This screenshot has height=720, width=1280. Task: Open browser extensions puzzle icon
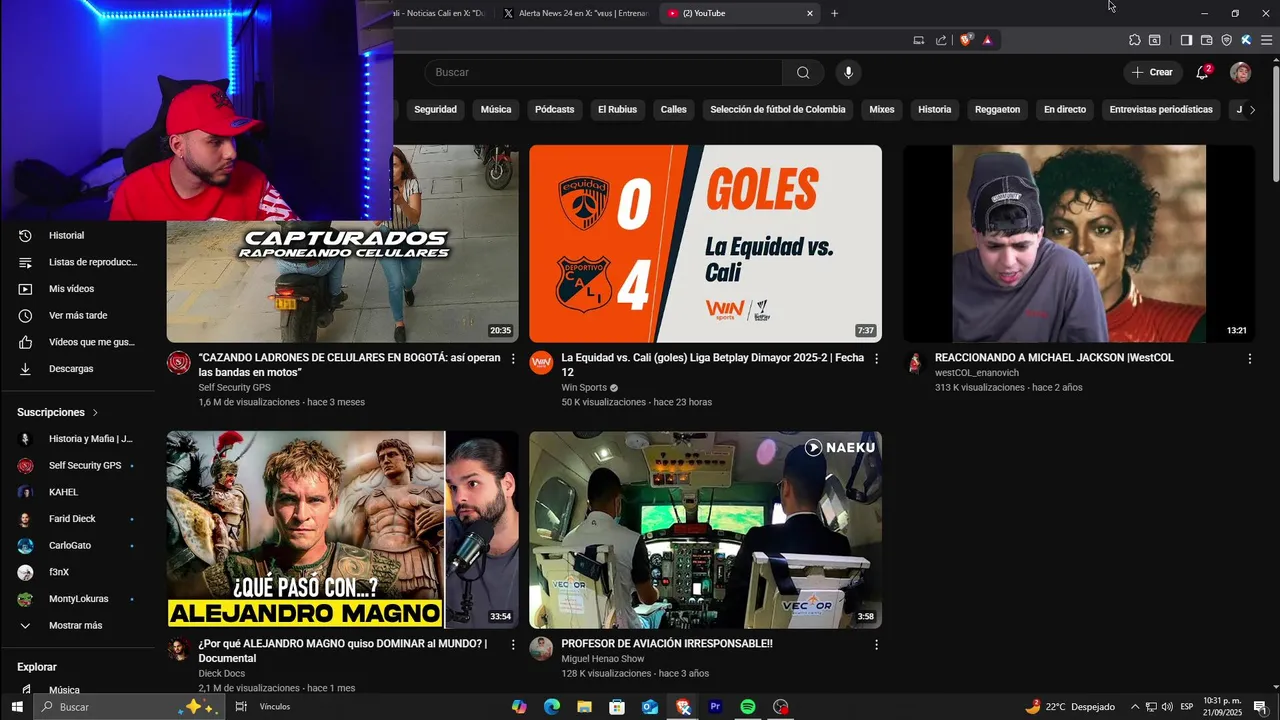coord(1134,40)
